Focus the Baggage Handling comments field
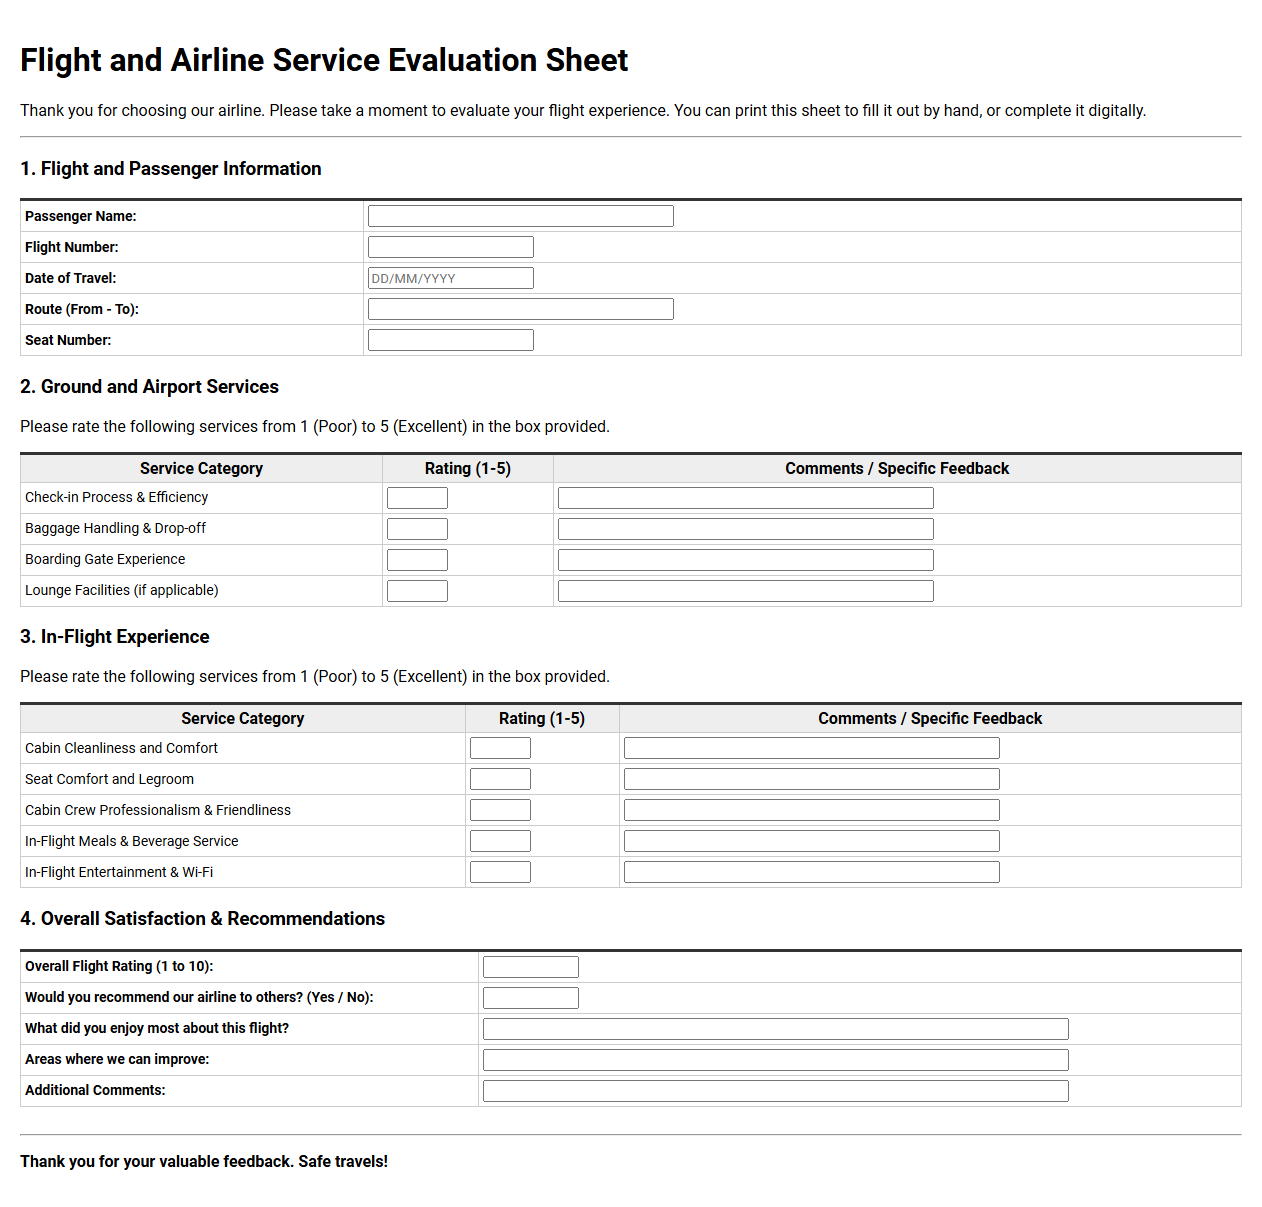The image size is (1262, 1207). click(745, 529)
